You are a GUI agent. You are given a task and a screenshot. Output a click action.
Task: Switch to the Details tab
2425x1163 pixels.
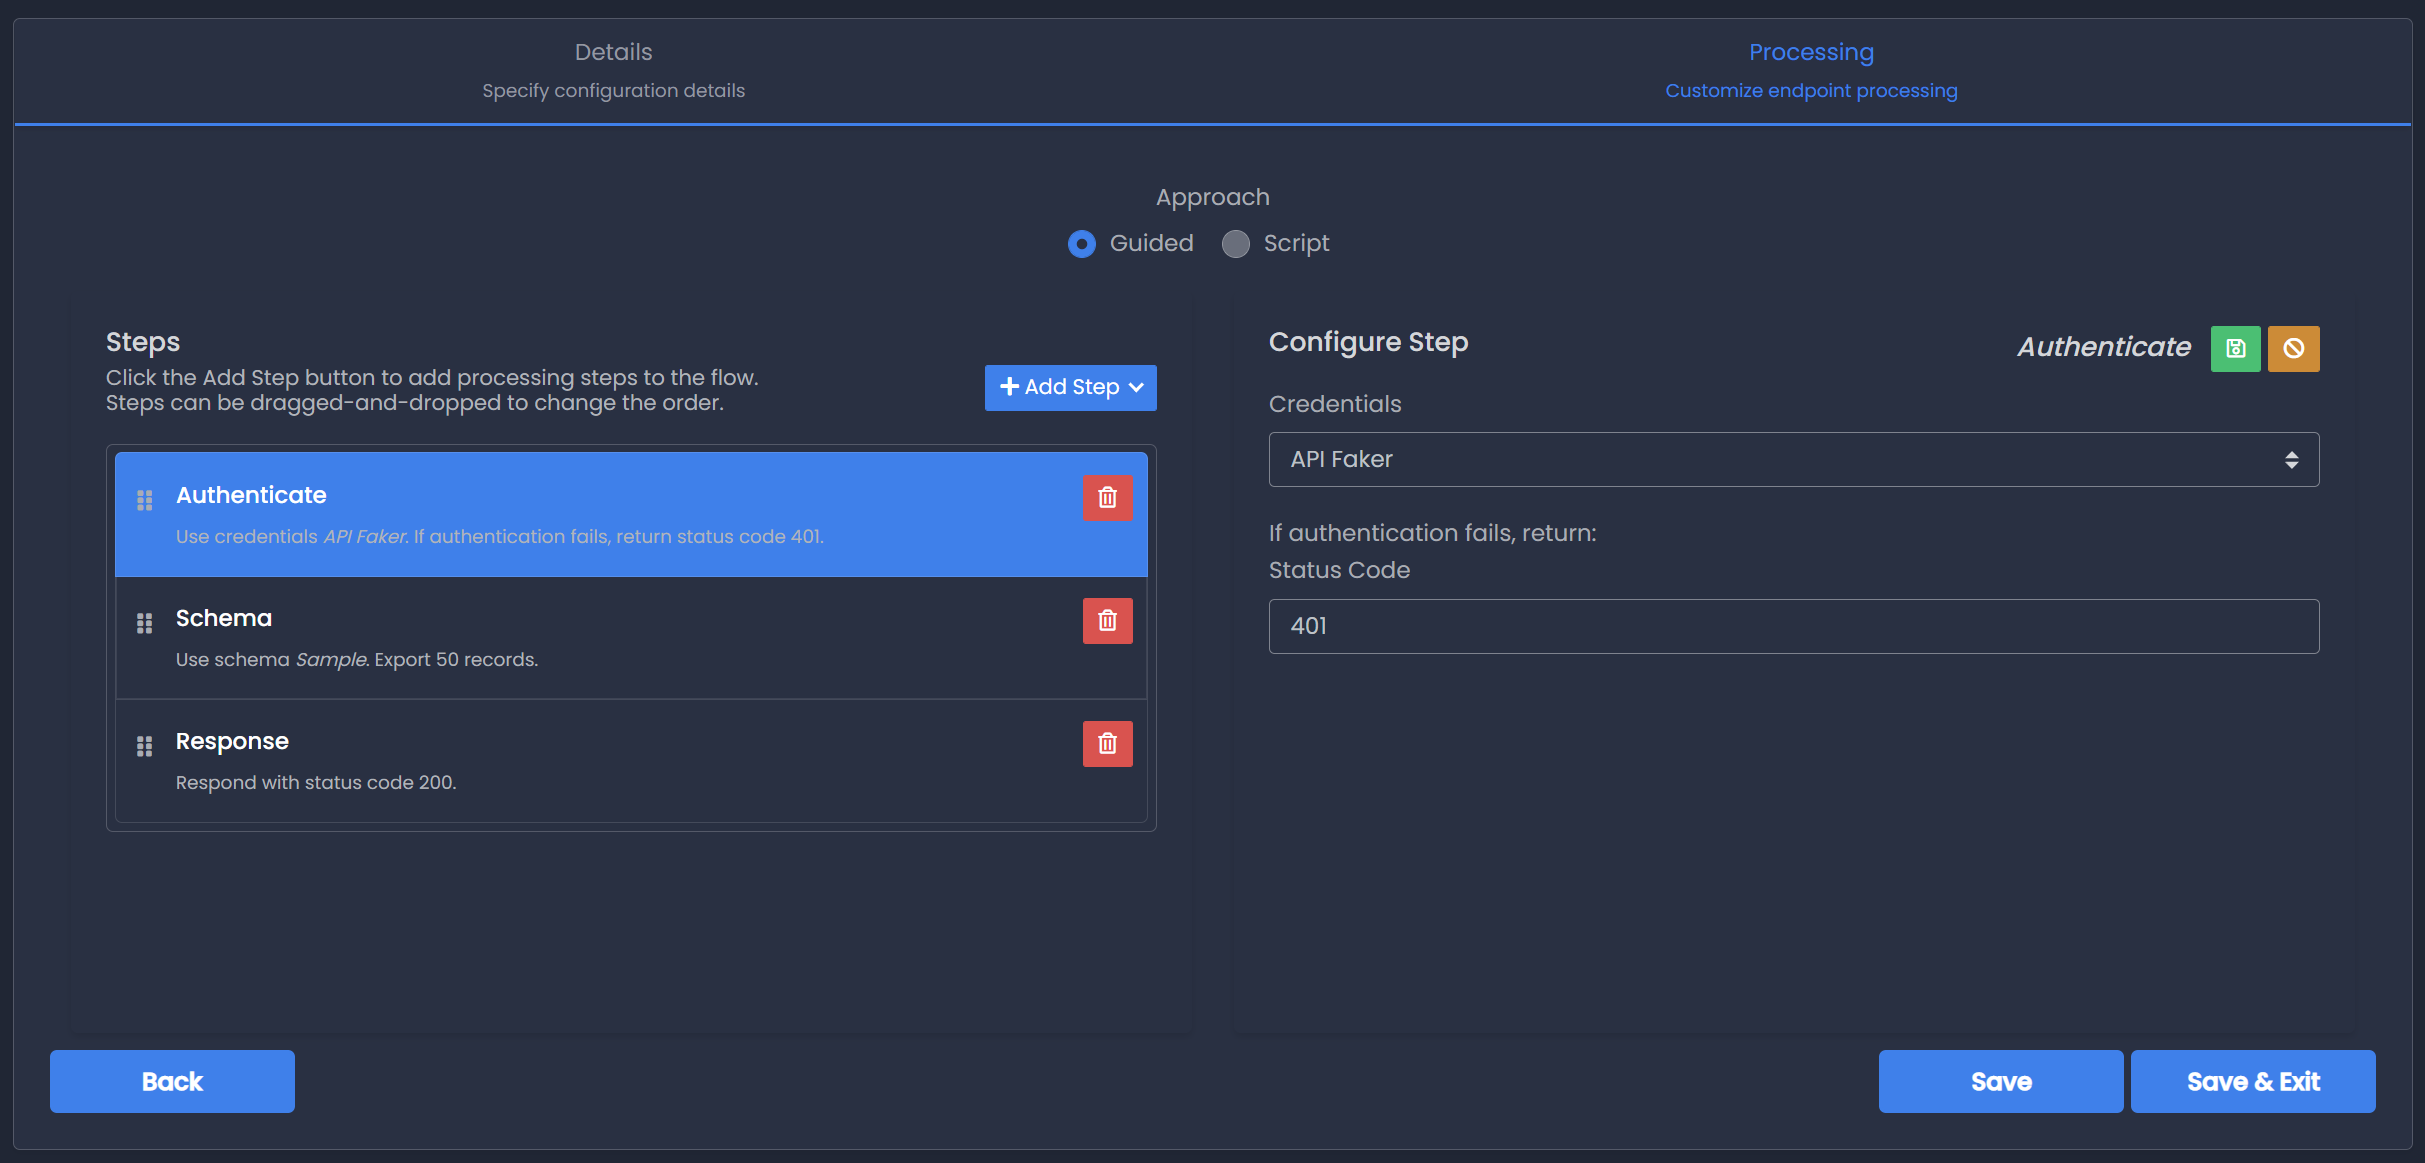[x=613, y=70]
